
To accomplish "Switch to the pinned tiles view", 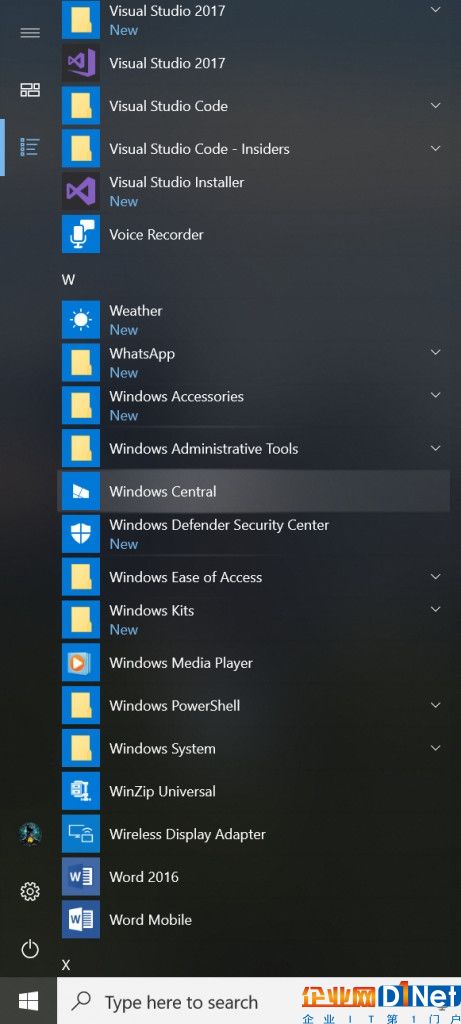I will (30, 89).
